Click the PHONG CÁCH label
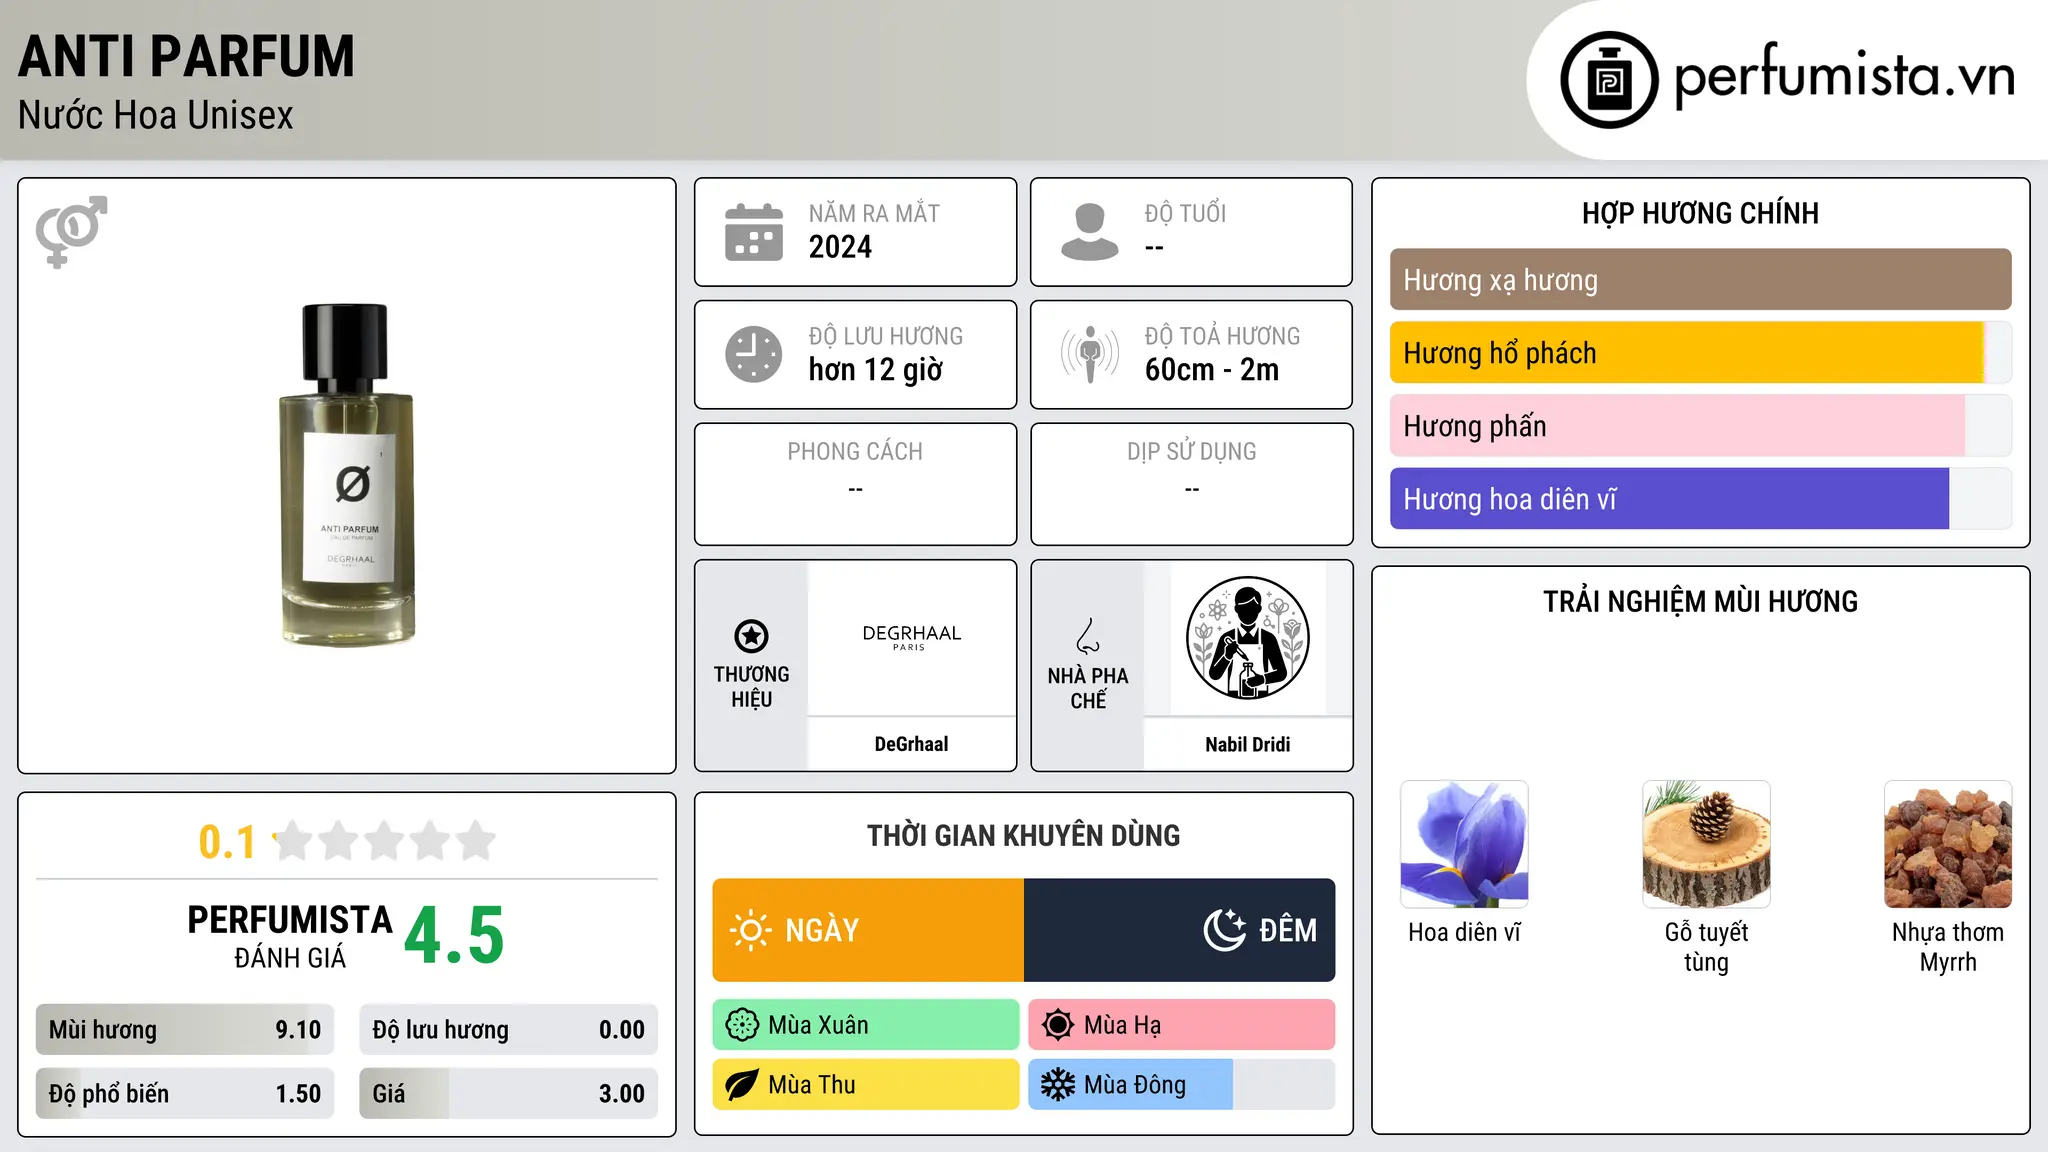 coord(855,452)
